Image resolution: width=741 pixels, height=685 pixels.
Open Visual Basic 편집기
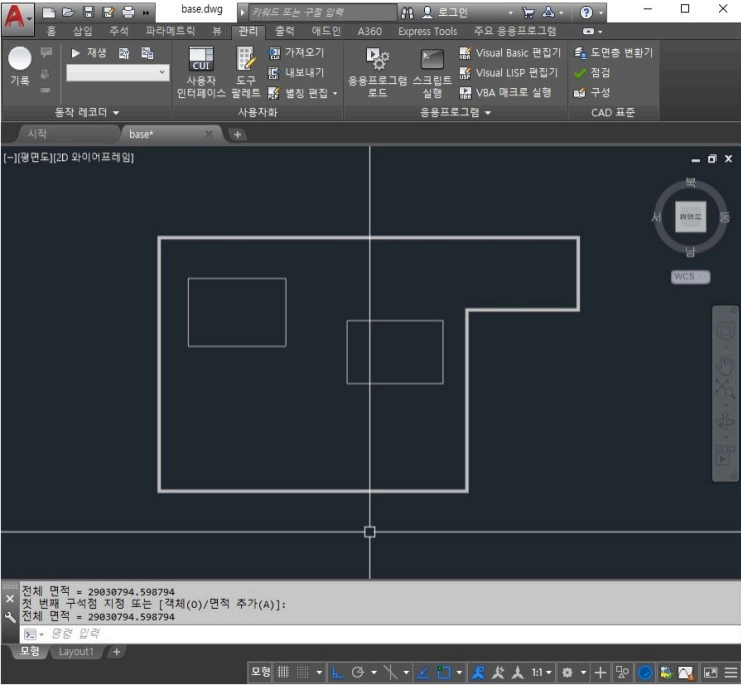pos(509,53)
